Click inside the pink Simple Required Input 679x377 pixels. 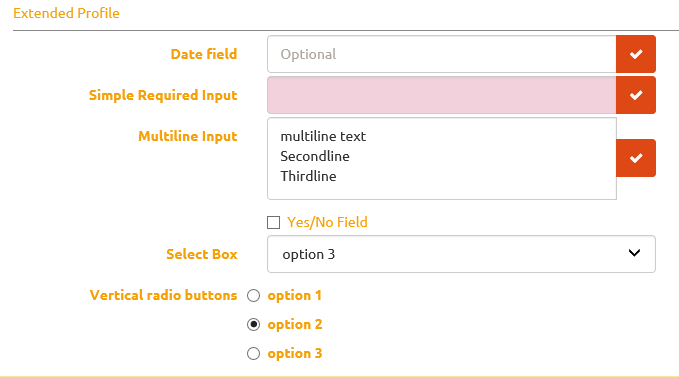coord(442,95)
